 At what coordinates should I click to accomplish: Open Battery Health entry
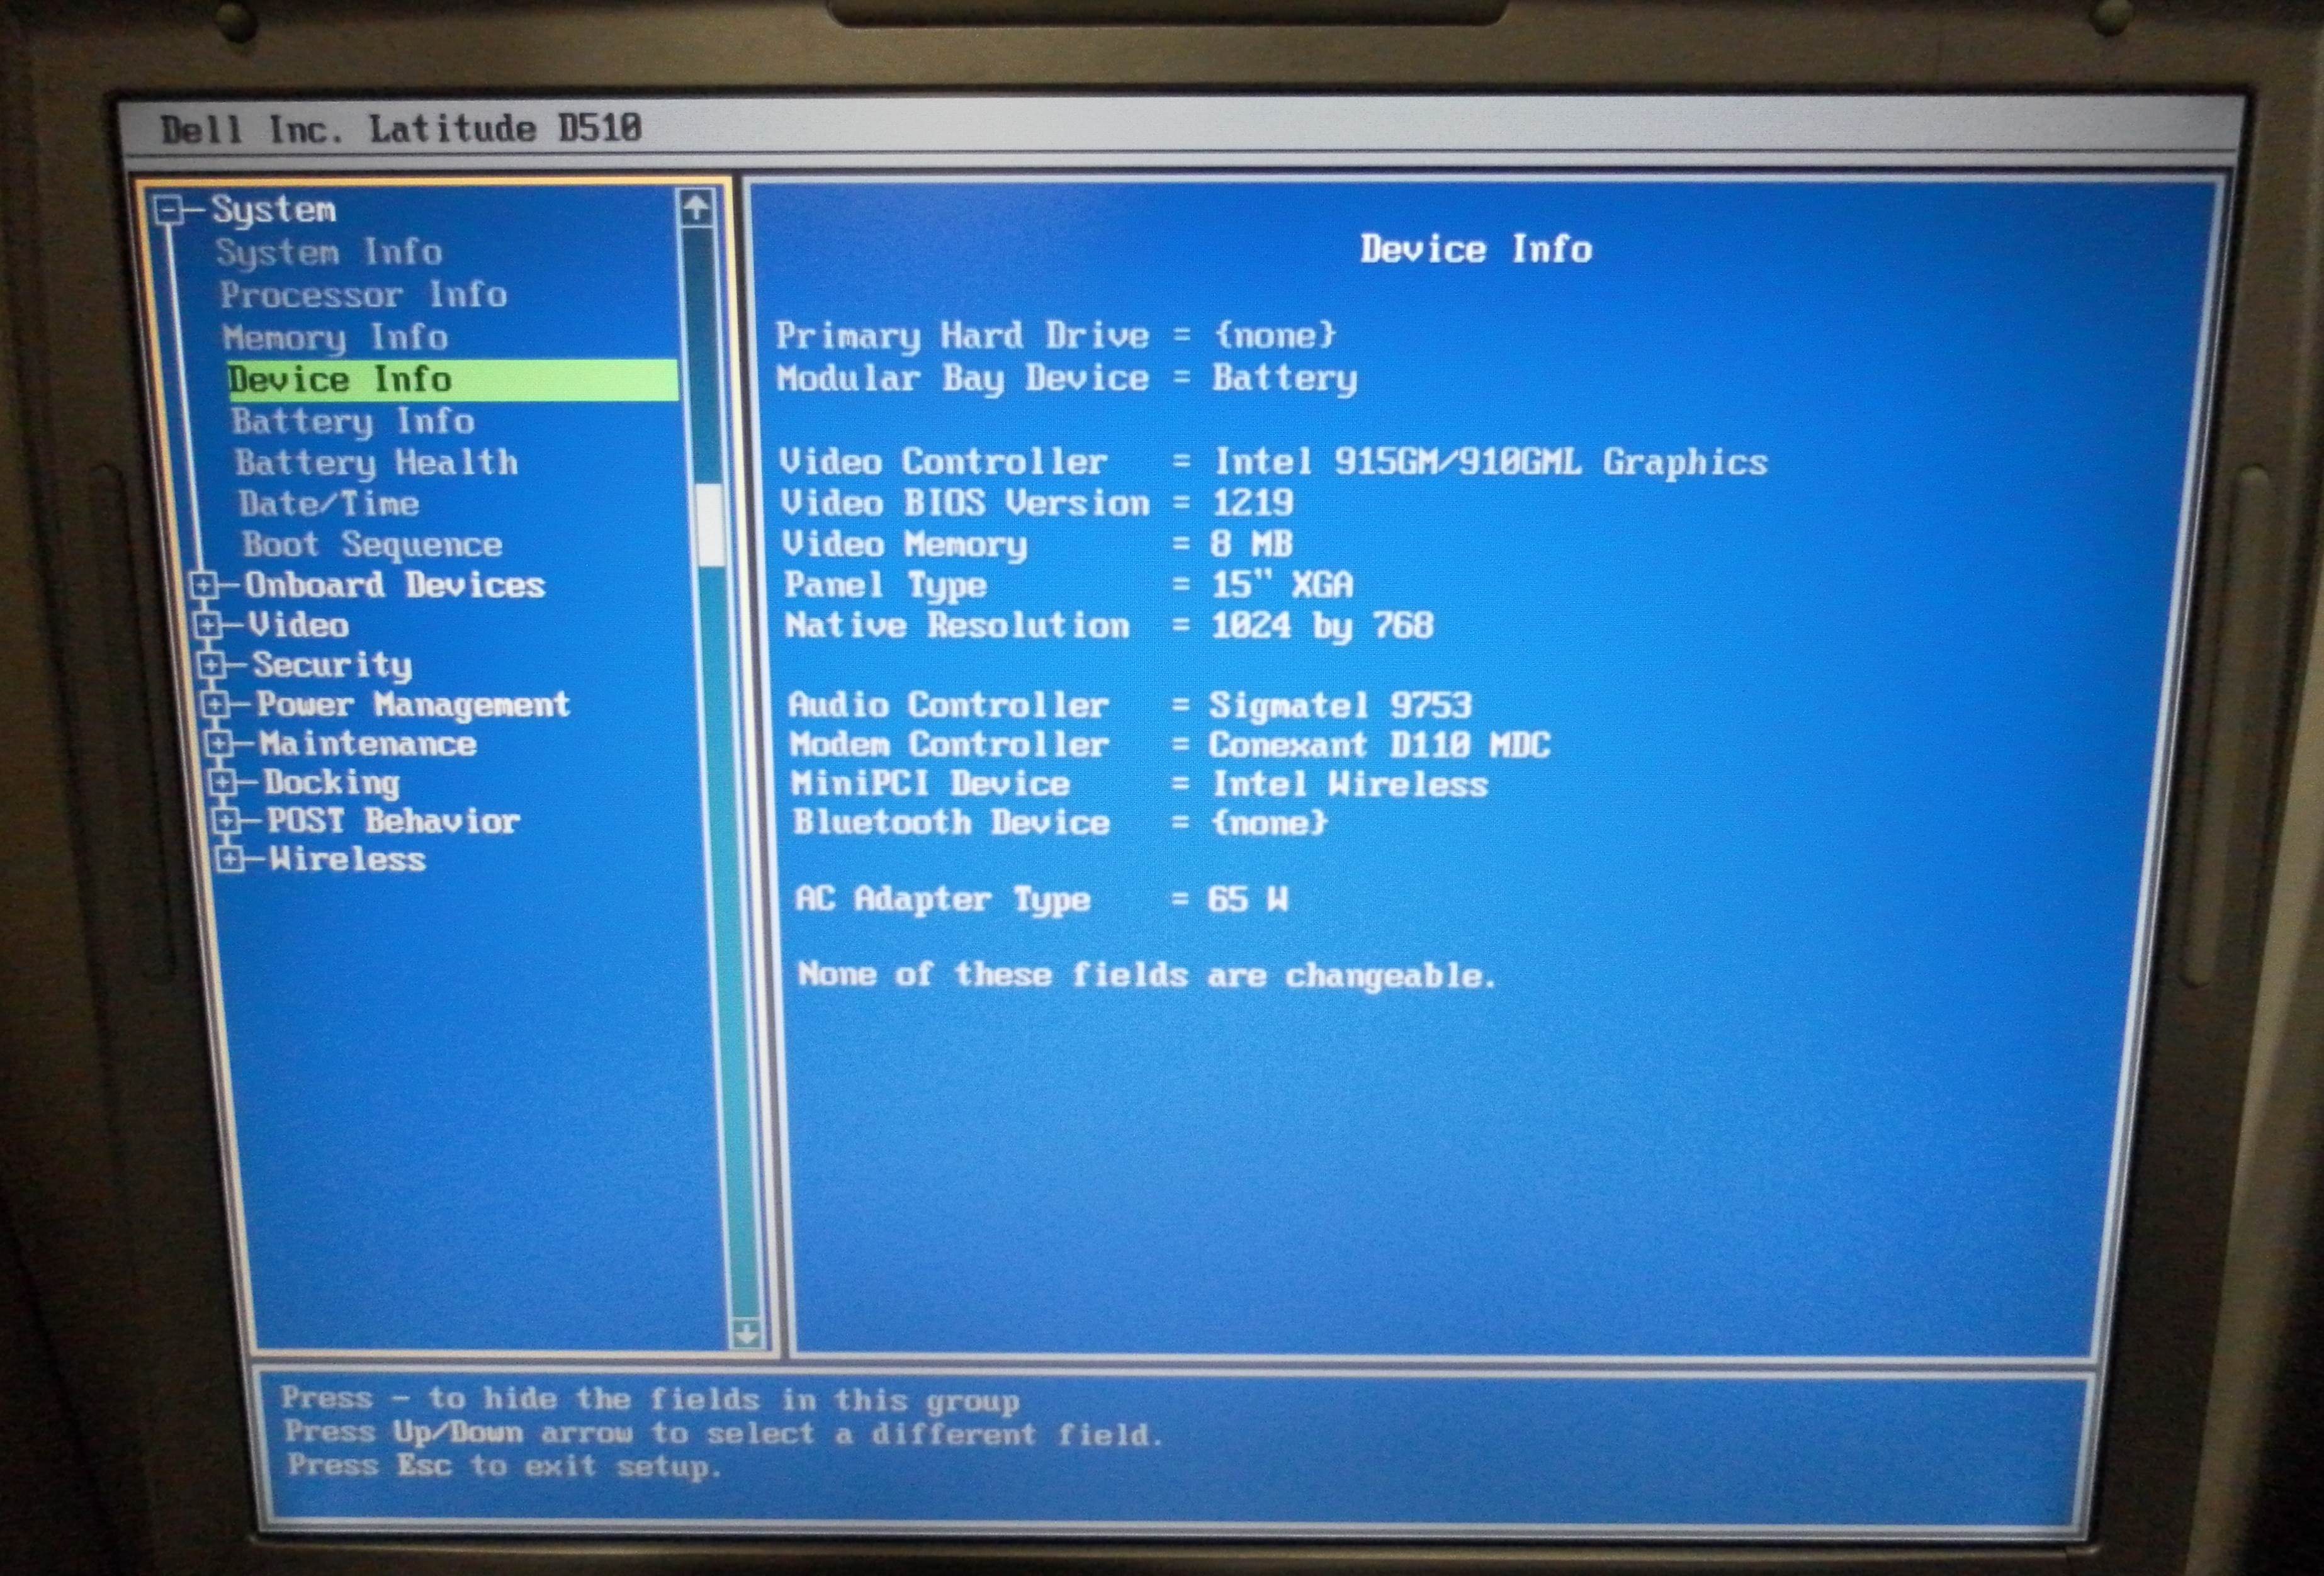pos(377,463)
